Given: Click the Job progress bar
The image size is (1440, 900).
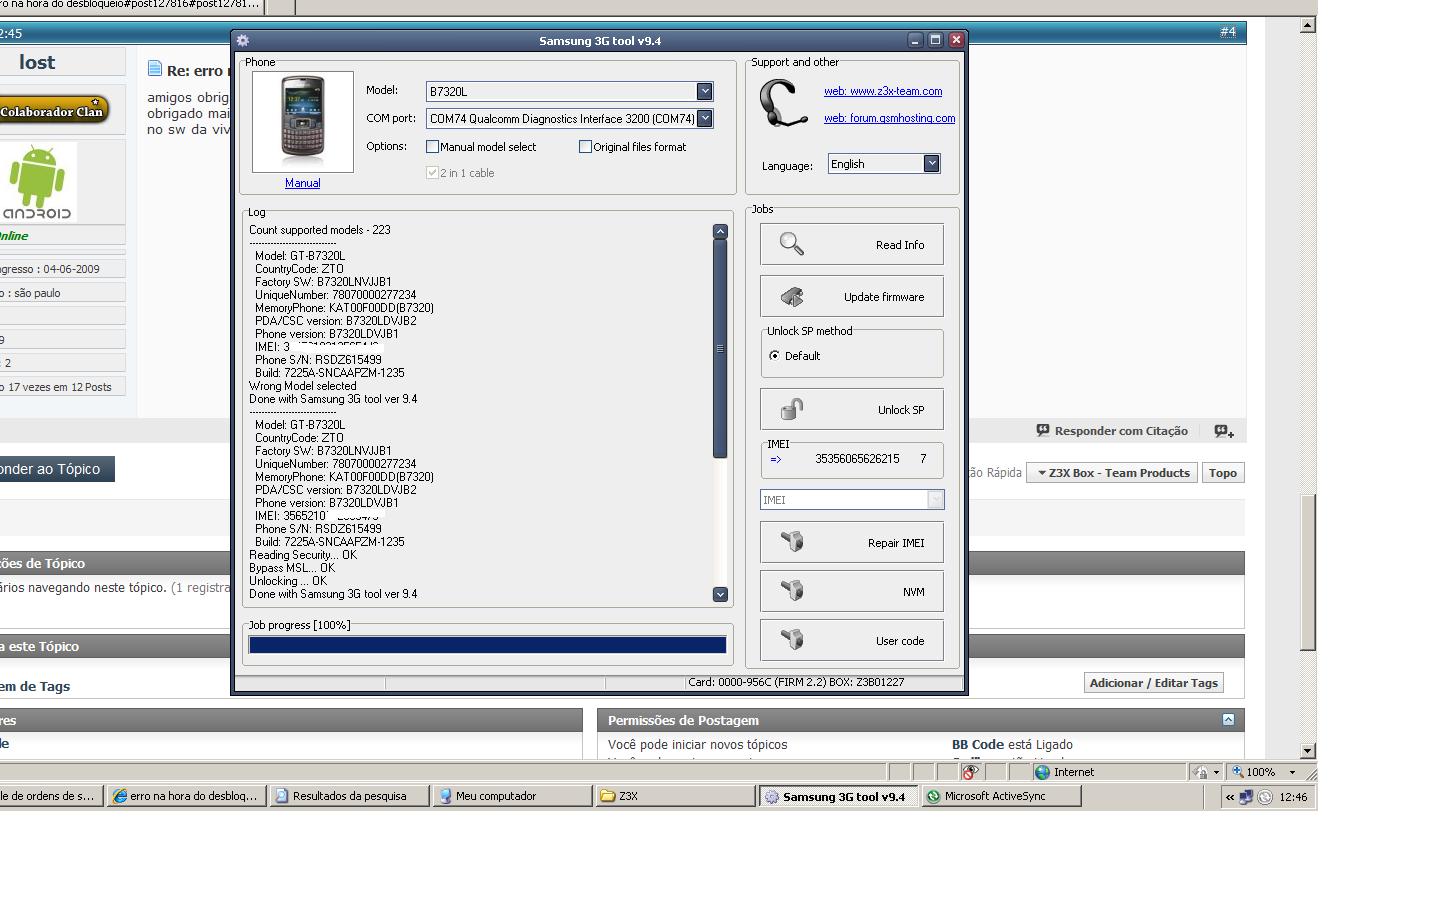Looking at the screenshot, I should tap(487, 645).
